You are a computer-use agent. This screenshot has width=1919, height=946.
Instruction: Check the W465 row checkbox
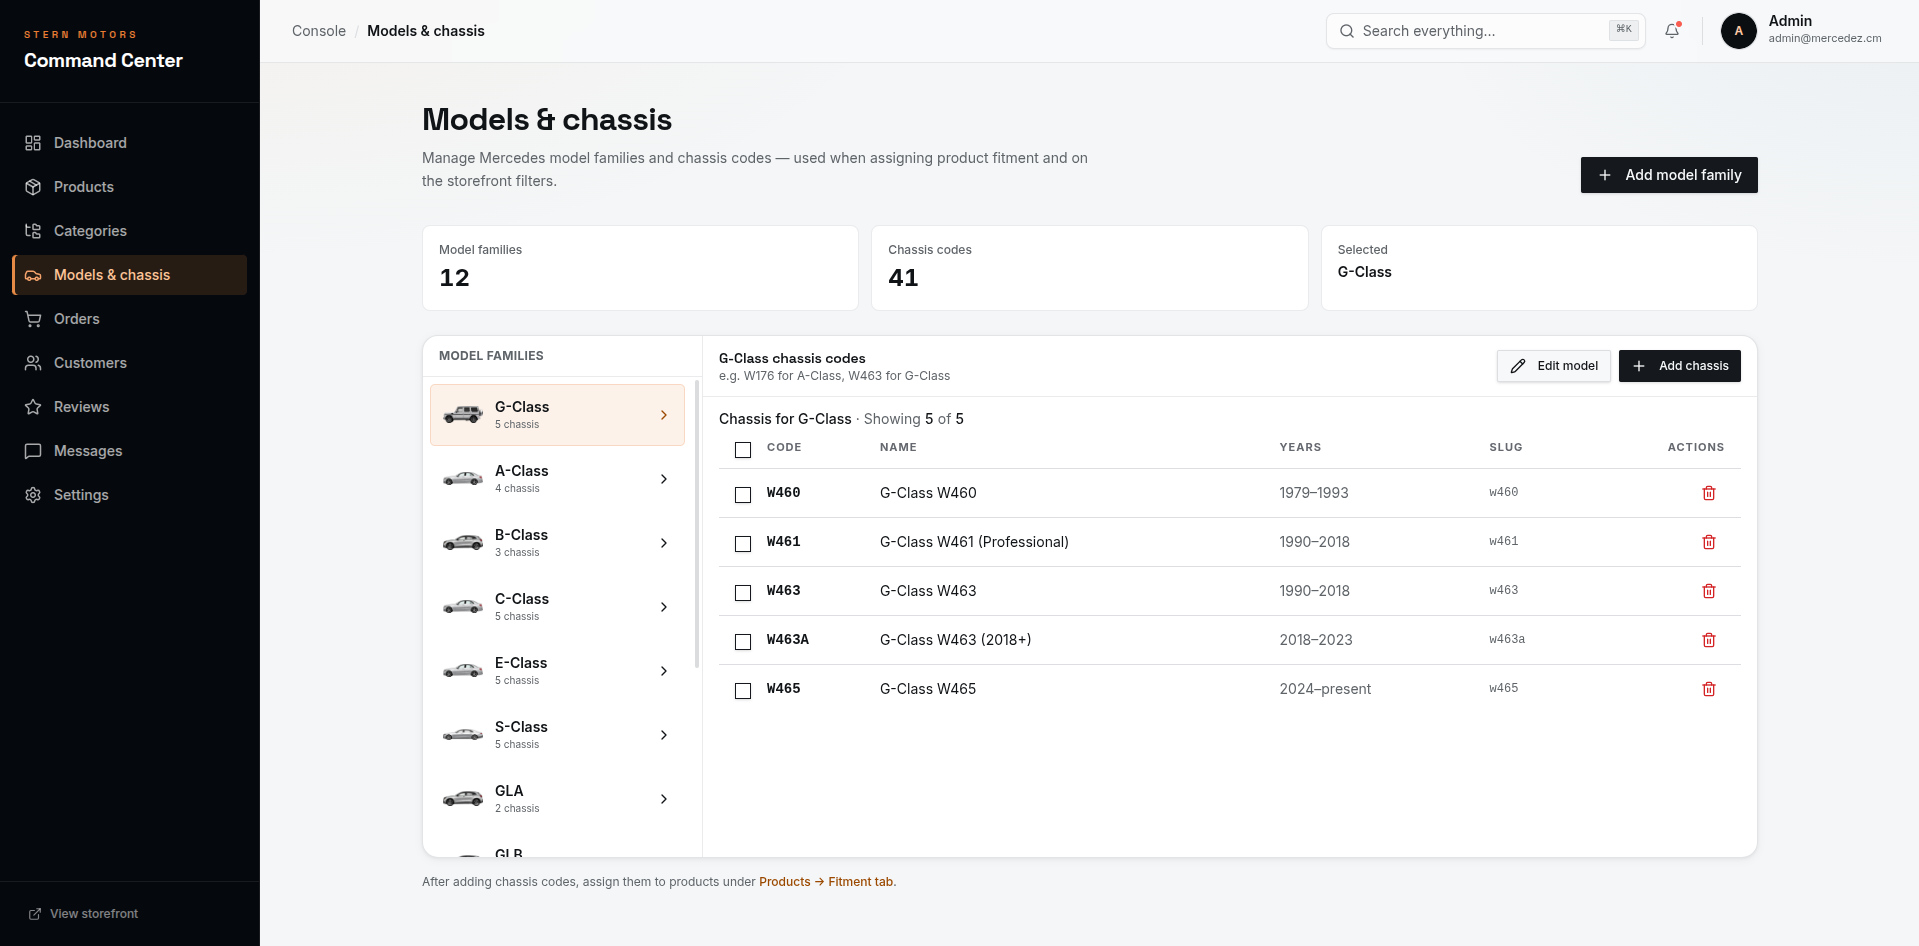pos(743,691)
